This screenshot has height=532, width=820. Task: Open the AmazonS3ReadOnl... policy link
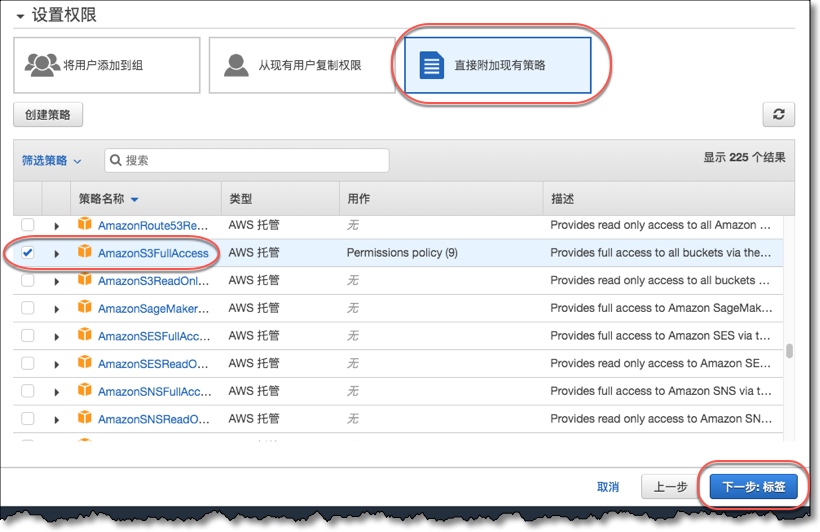pos(153,281)
